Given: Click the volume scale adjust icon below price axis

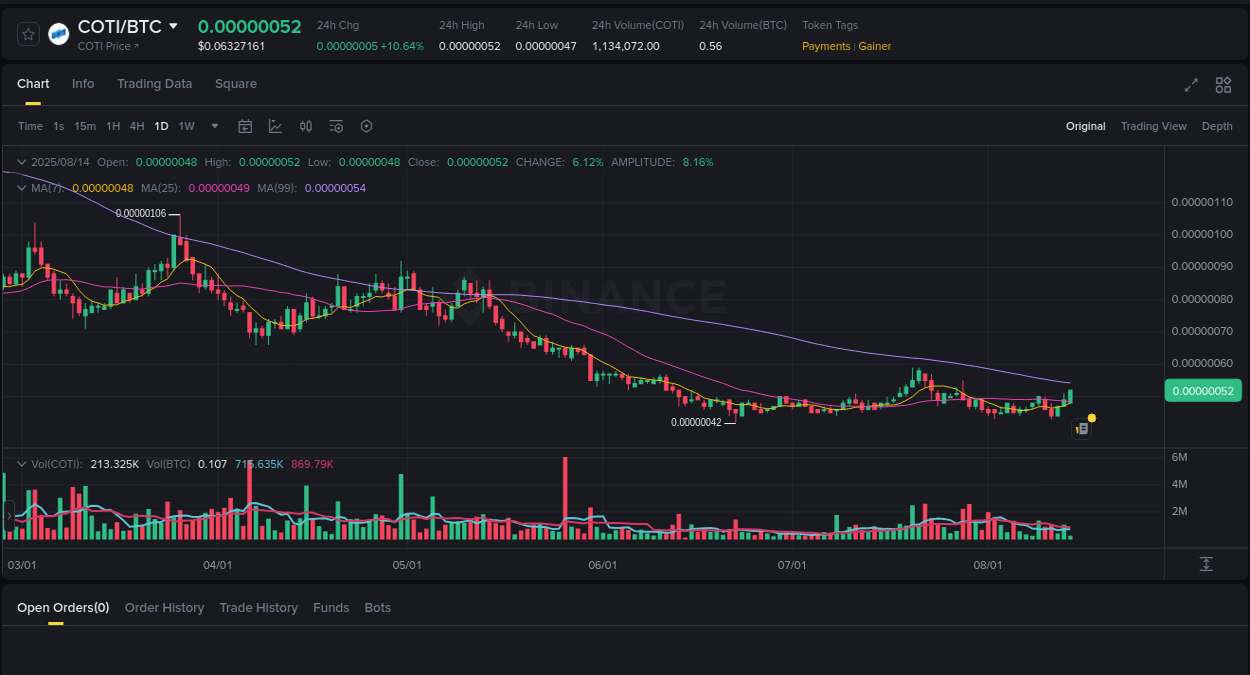Looking at the screenshot, I should 1206,564.
